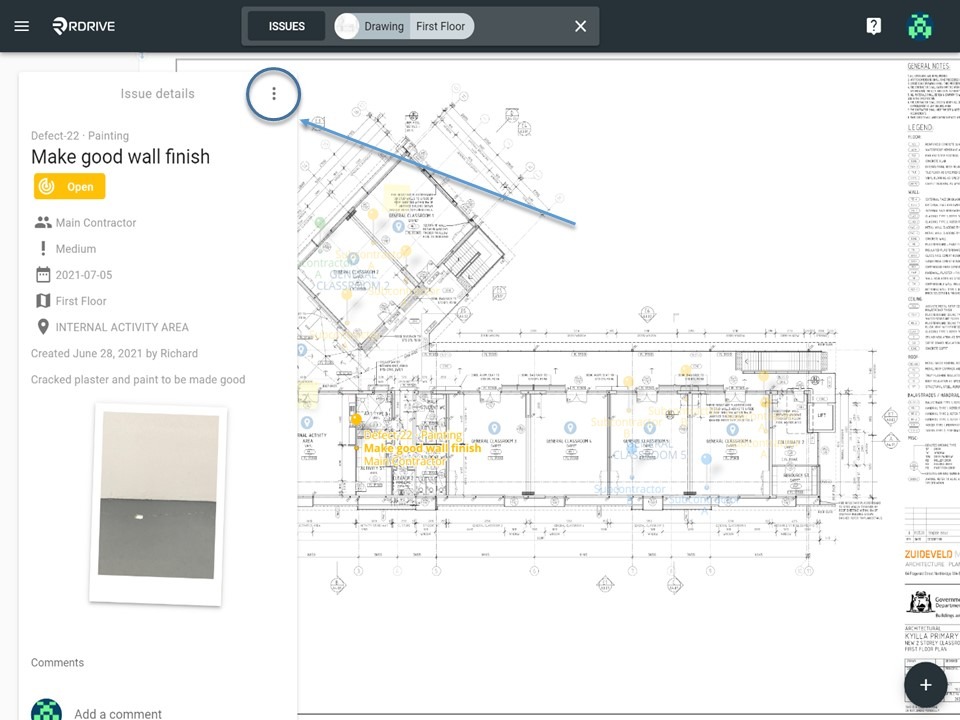Viewport: 960px width, 720px height.
Task: Change the Open status button
Action: [x=69, y=186]
